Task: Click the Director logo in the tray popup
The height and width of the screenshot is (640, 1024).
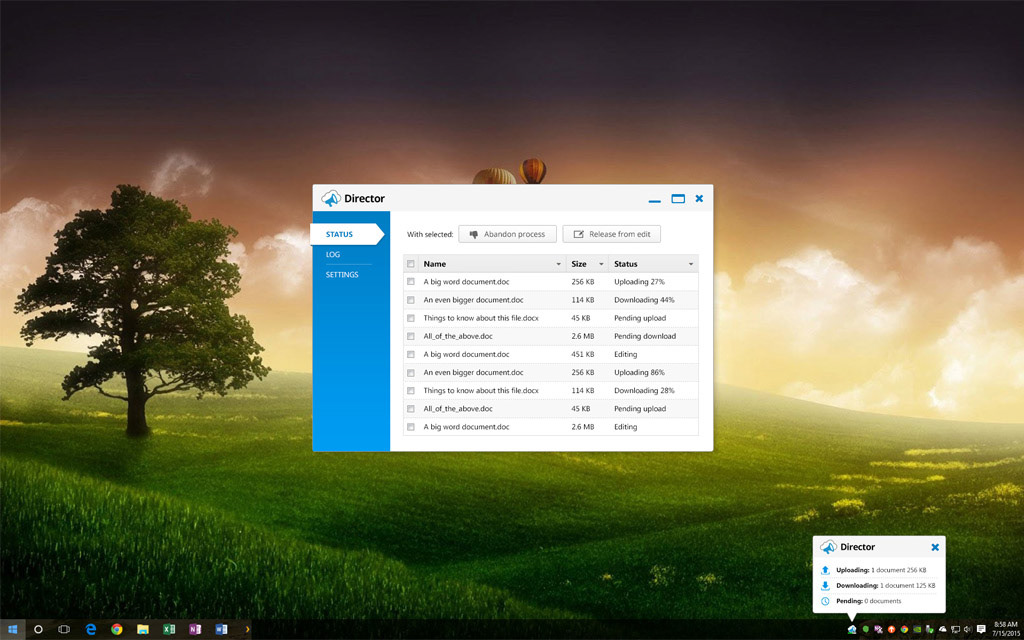Action: point(829,547)
